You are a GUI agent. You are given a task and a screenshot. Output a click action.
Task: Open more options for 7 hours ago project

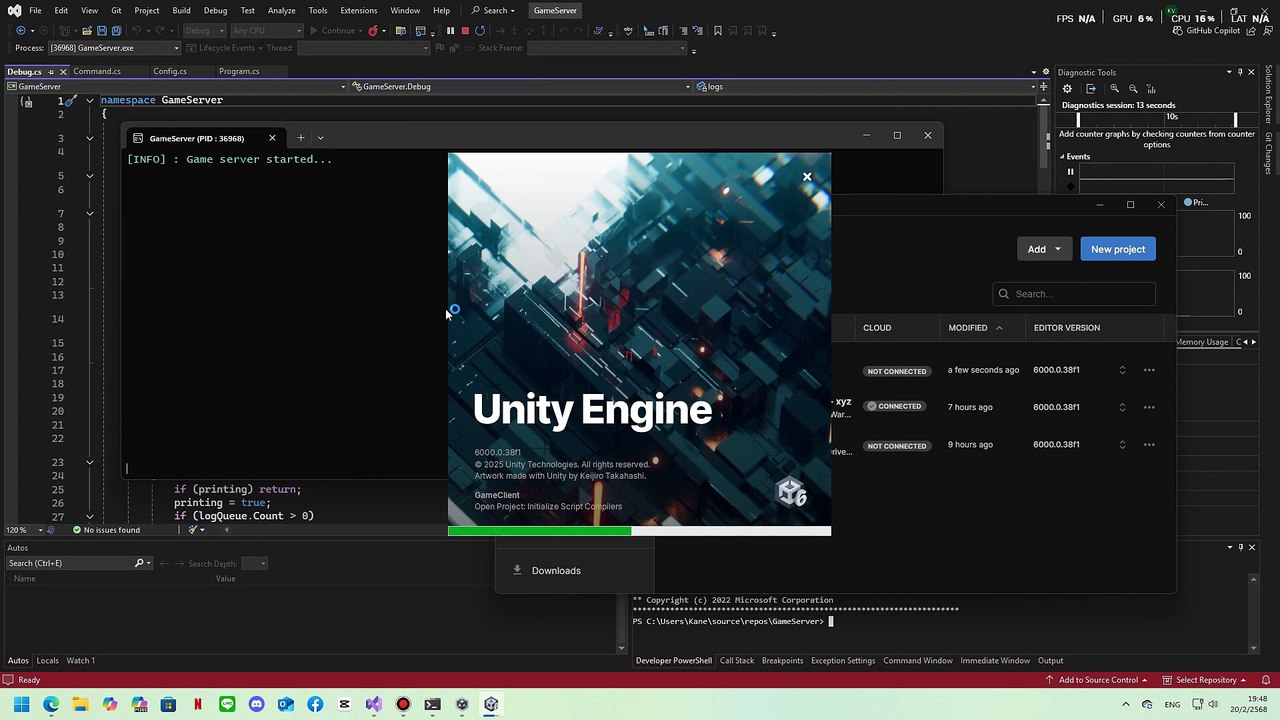(1149, 407)
